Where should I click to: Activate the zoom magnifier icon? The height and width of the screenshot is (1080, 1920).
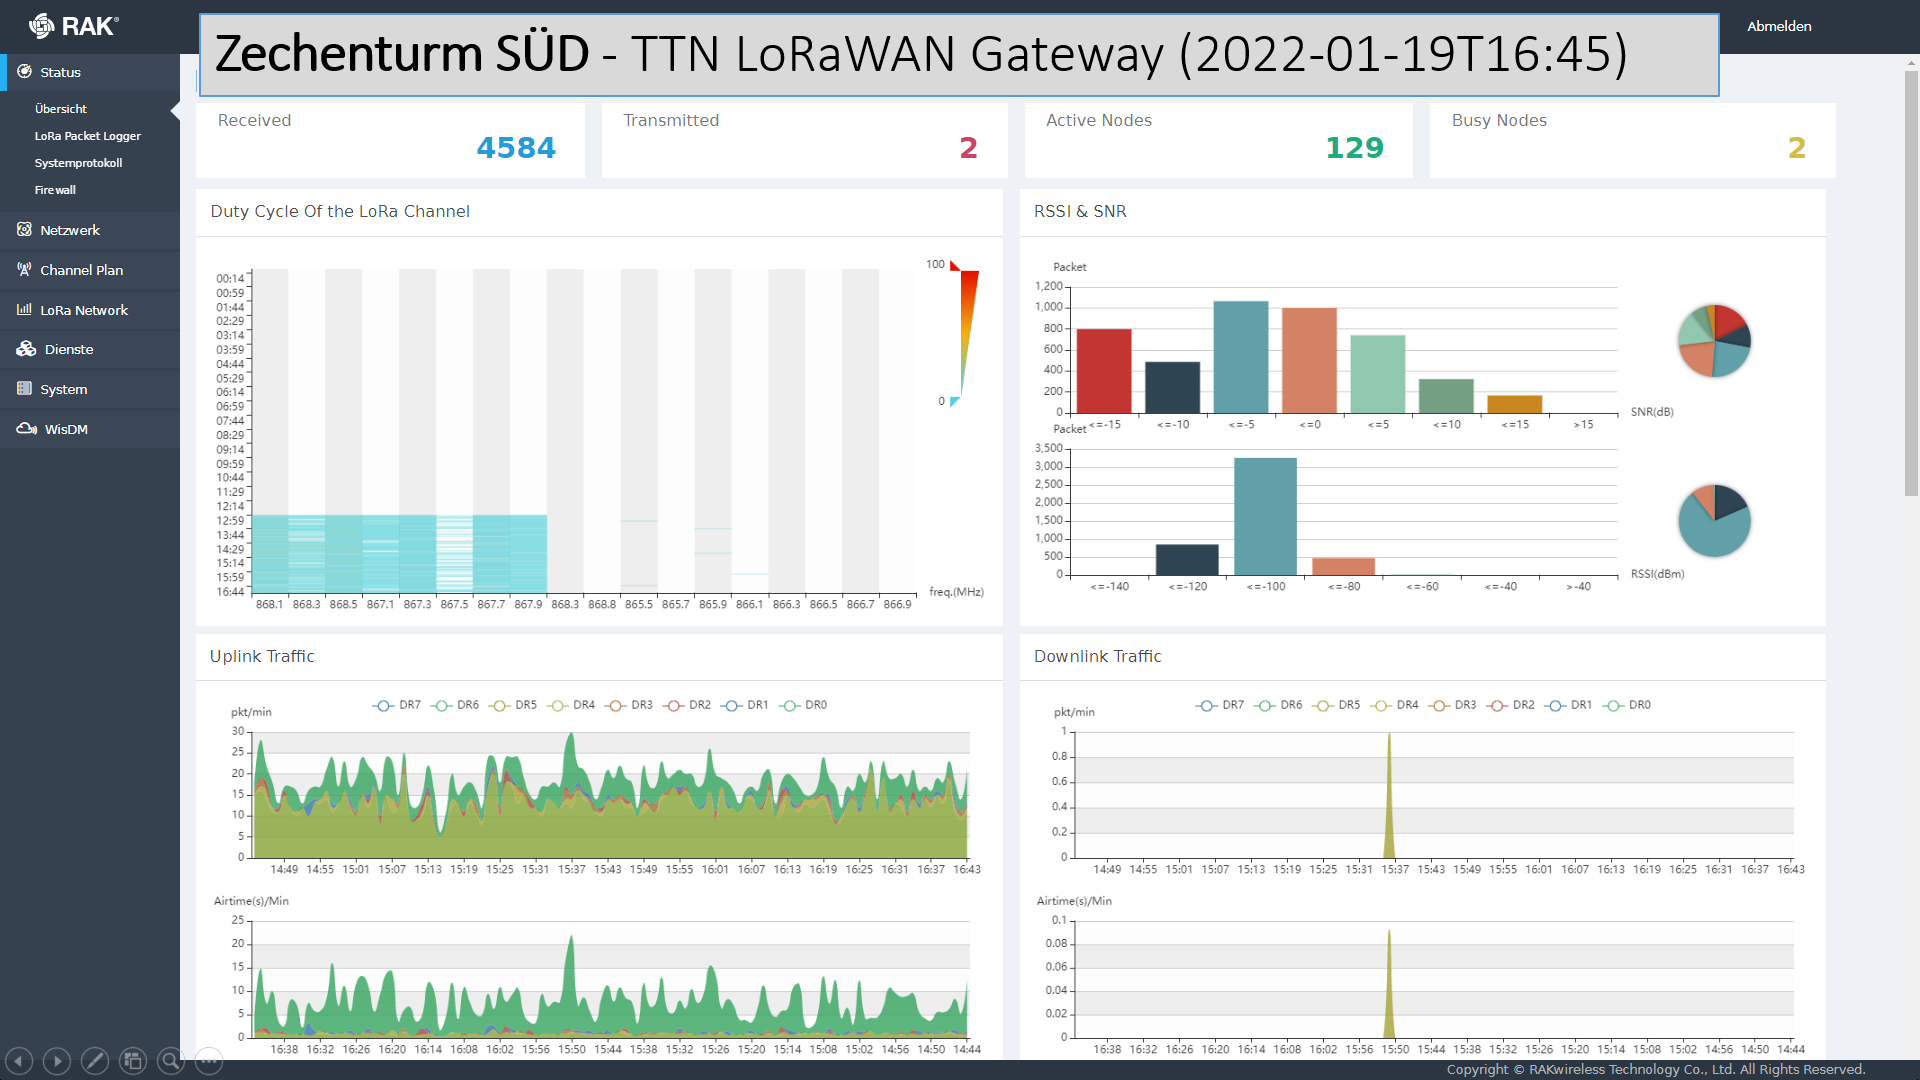[171, 1061]
